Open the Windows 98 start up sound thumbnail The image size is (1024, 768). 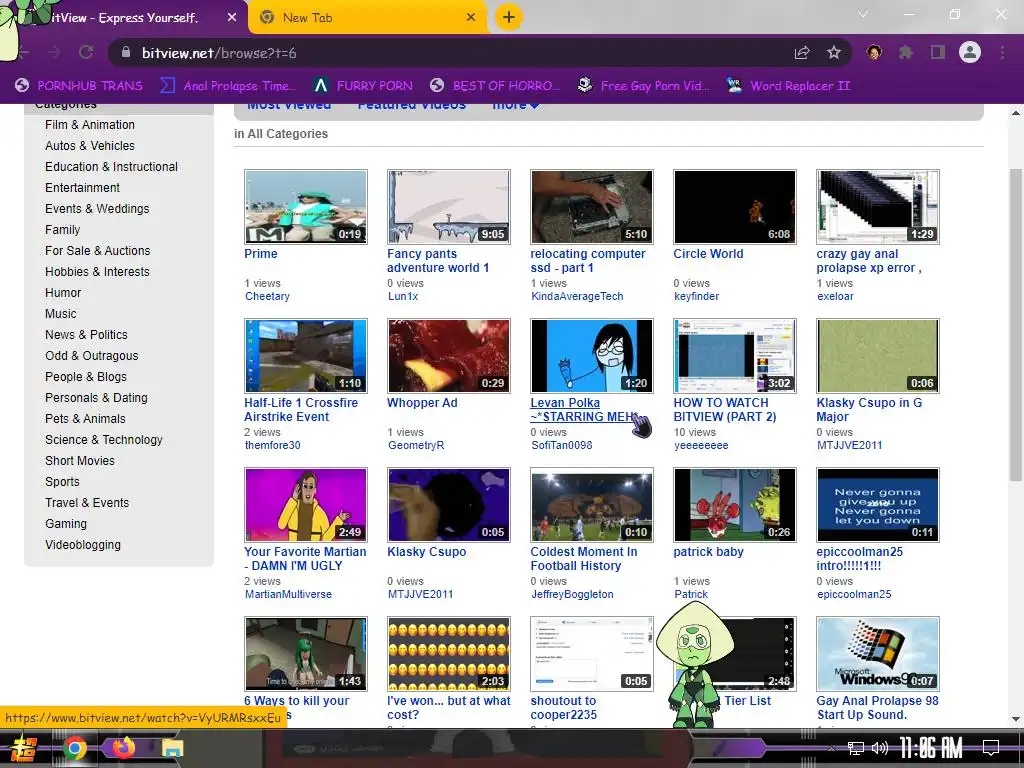[x=878, y=653]
